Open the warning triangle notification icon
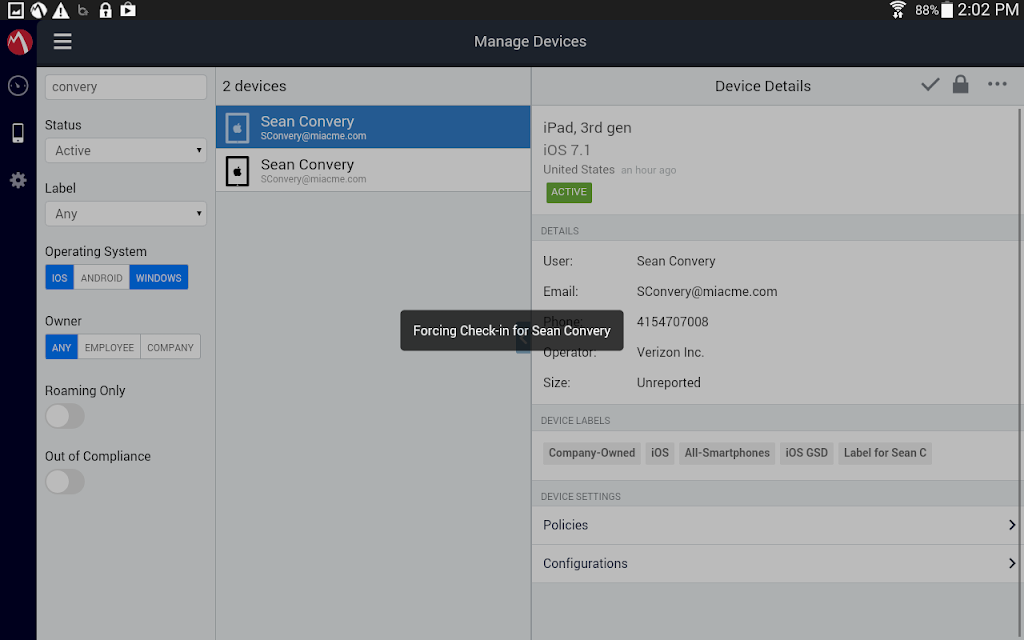 (x=61, y=10)
